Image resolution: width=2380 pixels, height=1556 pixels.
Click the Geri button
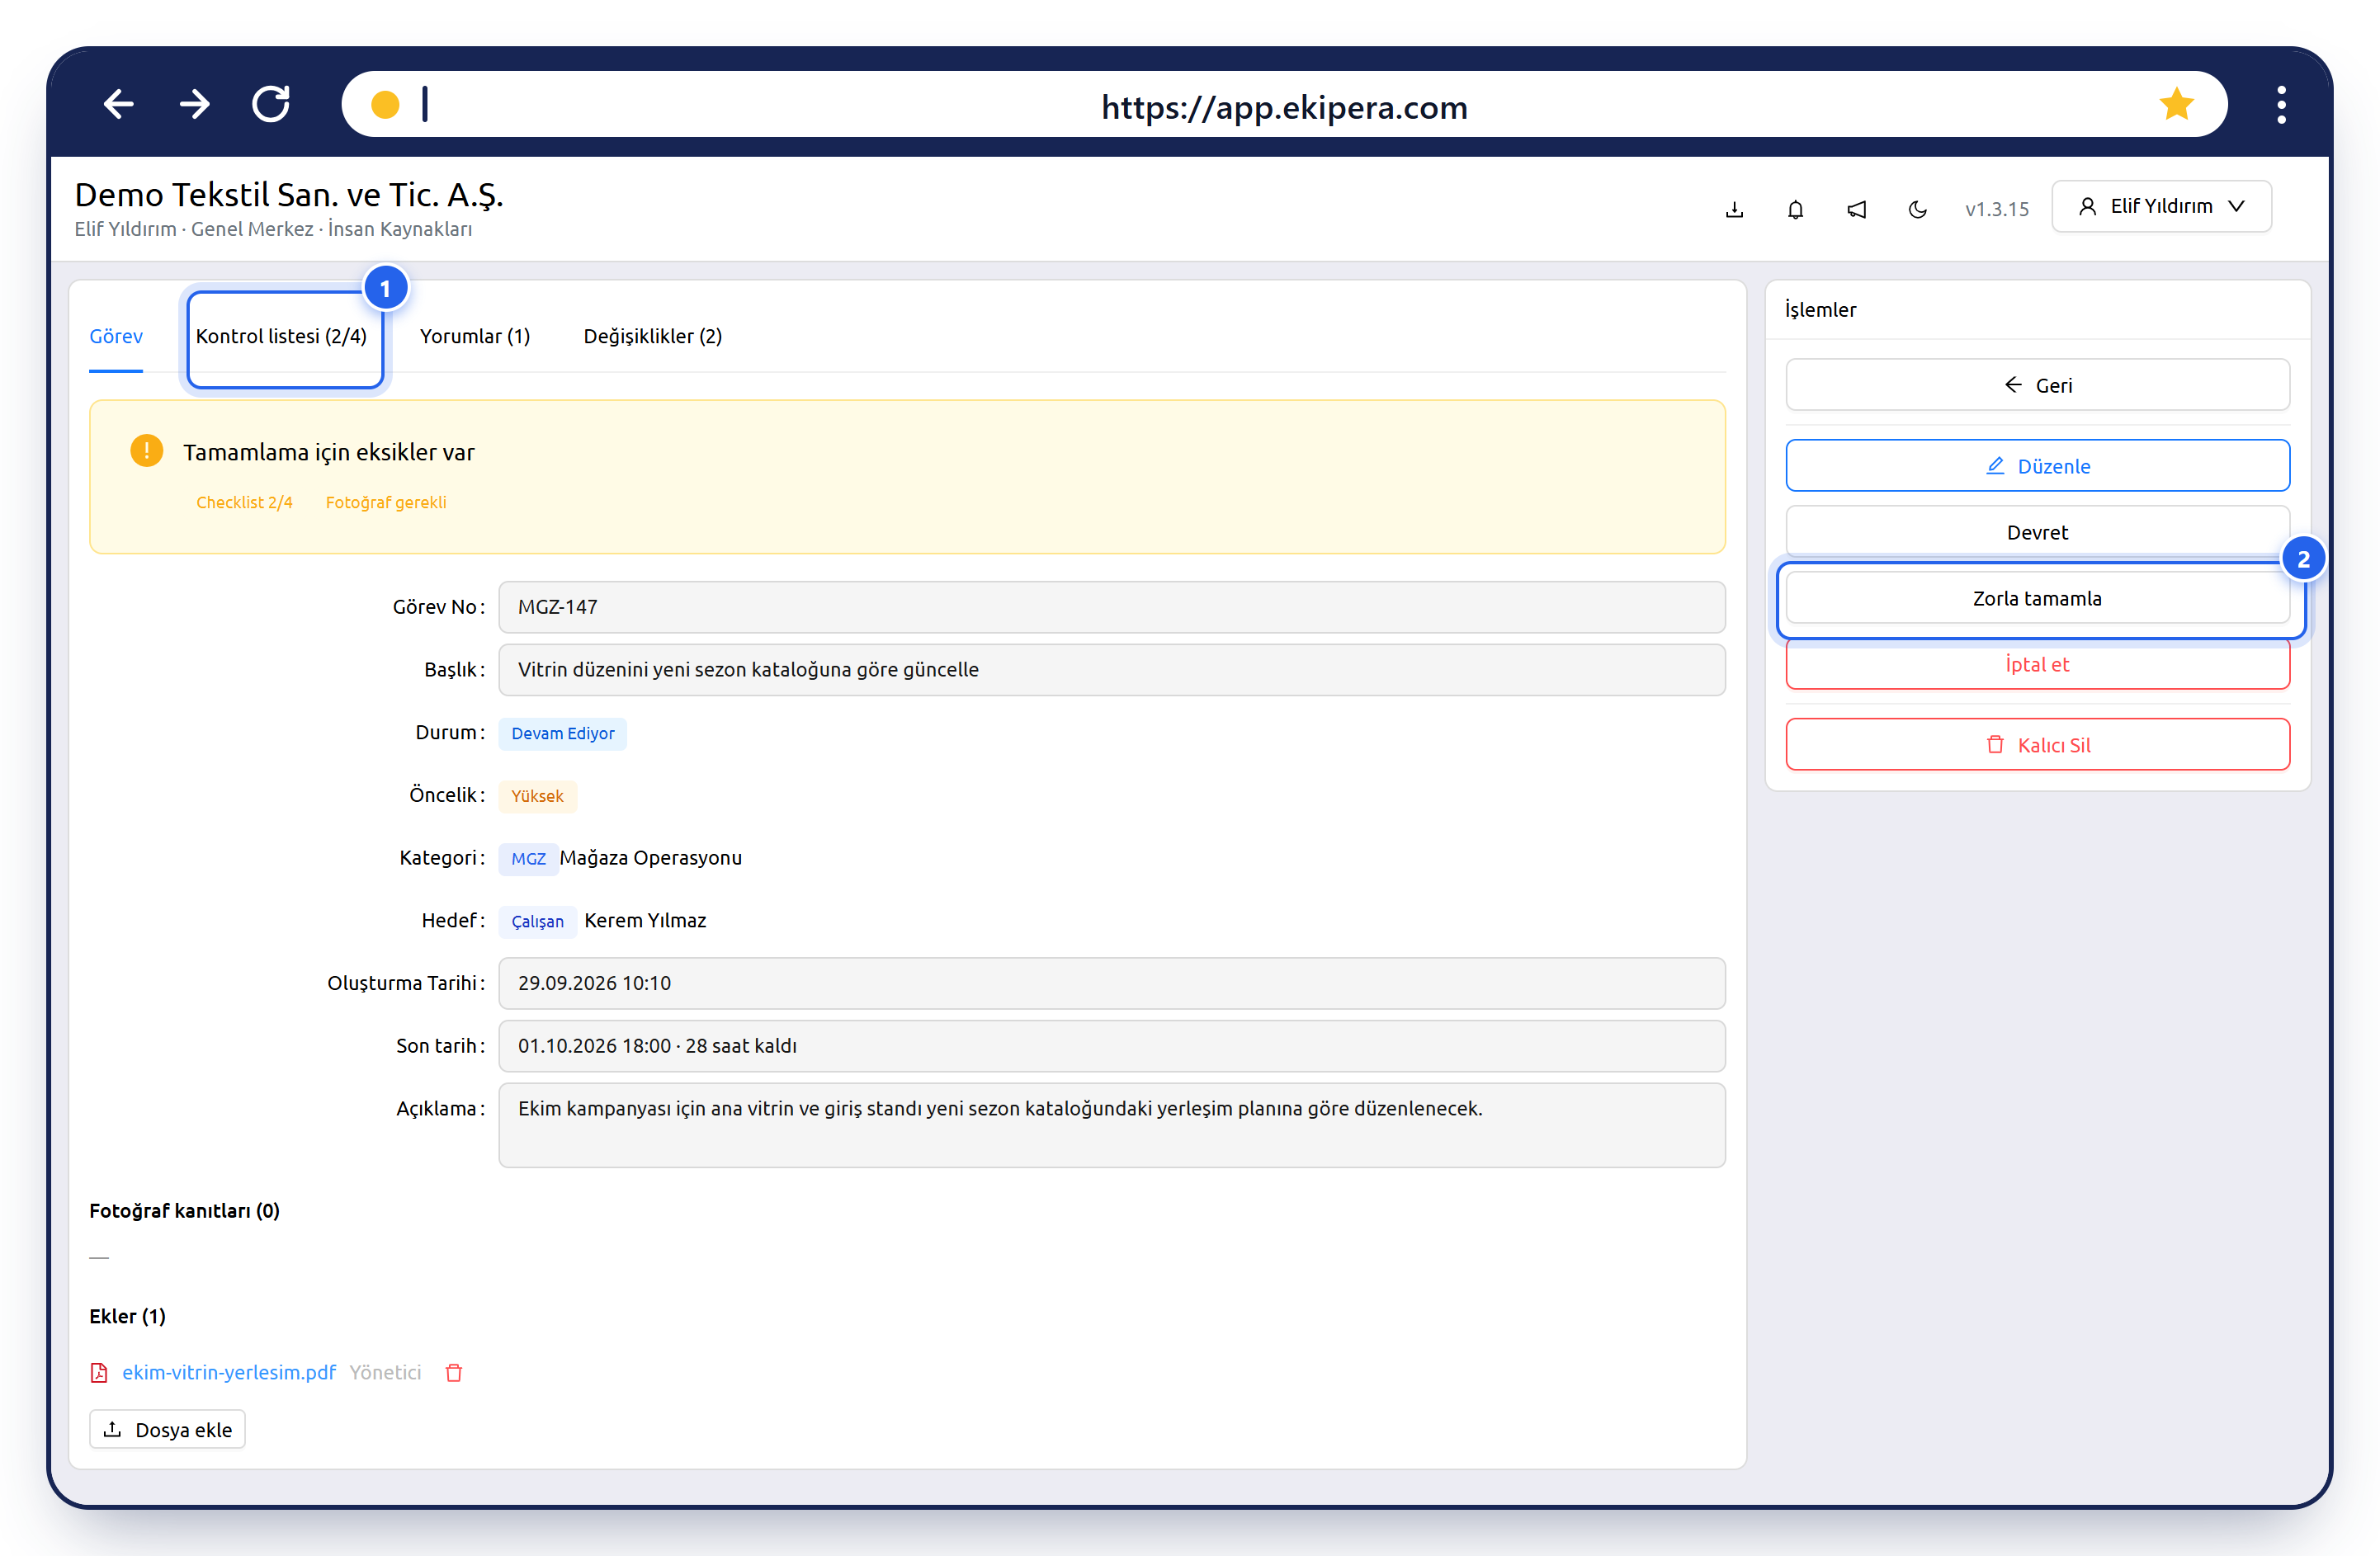2037,385
